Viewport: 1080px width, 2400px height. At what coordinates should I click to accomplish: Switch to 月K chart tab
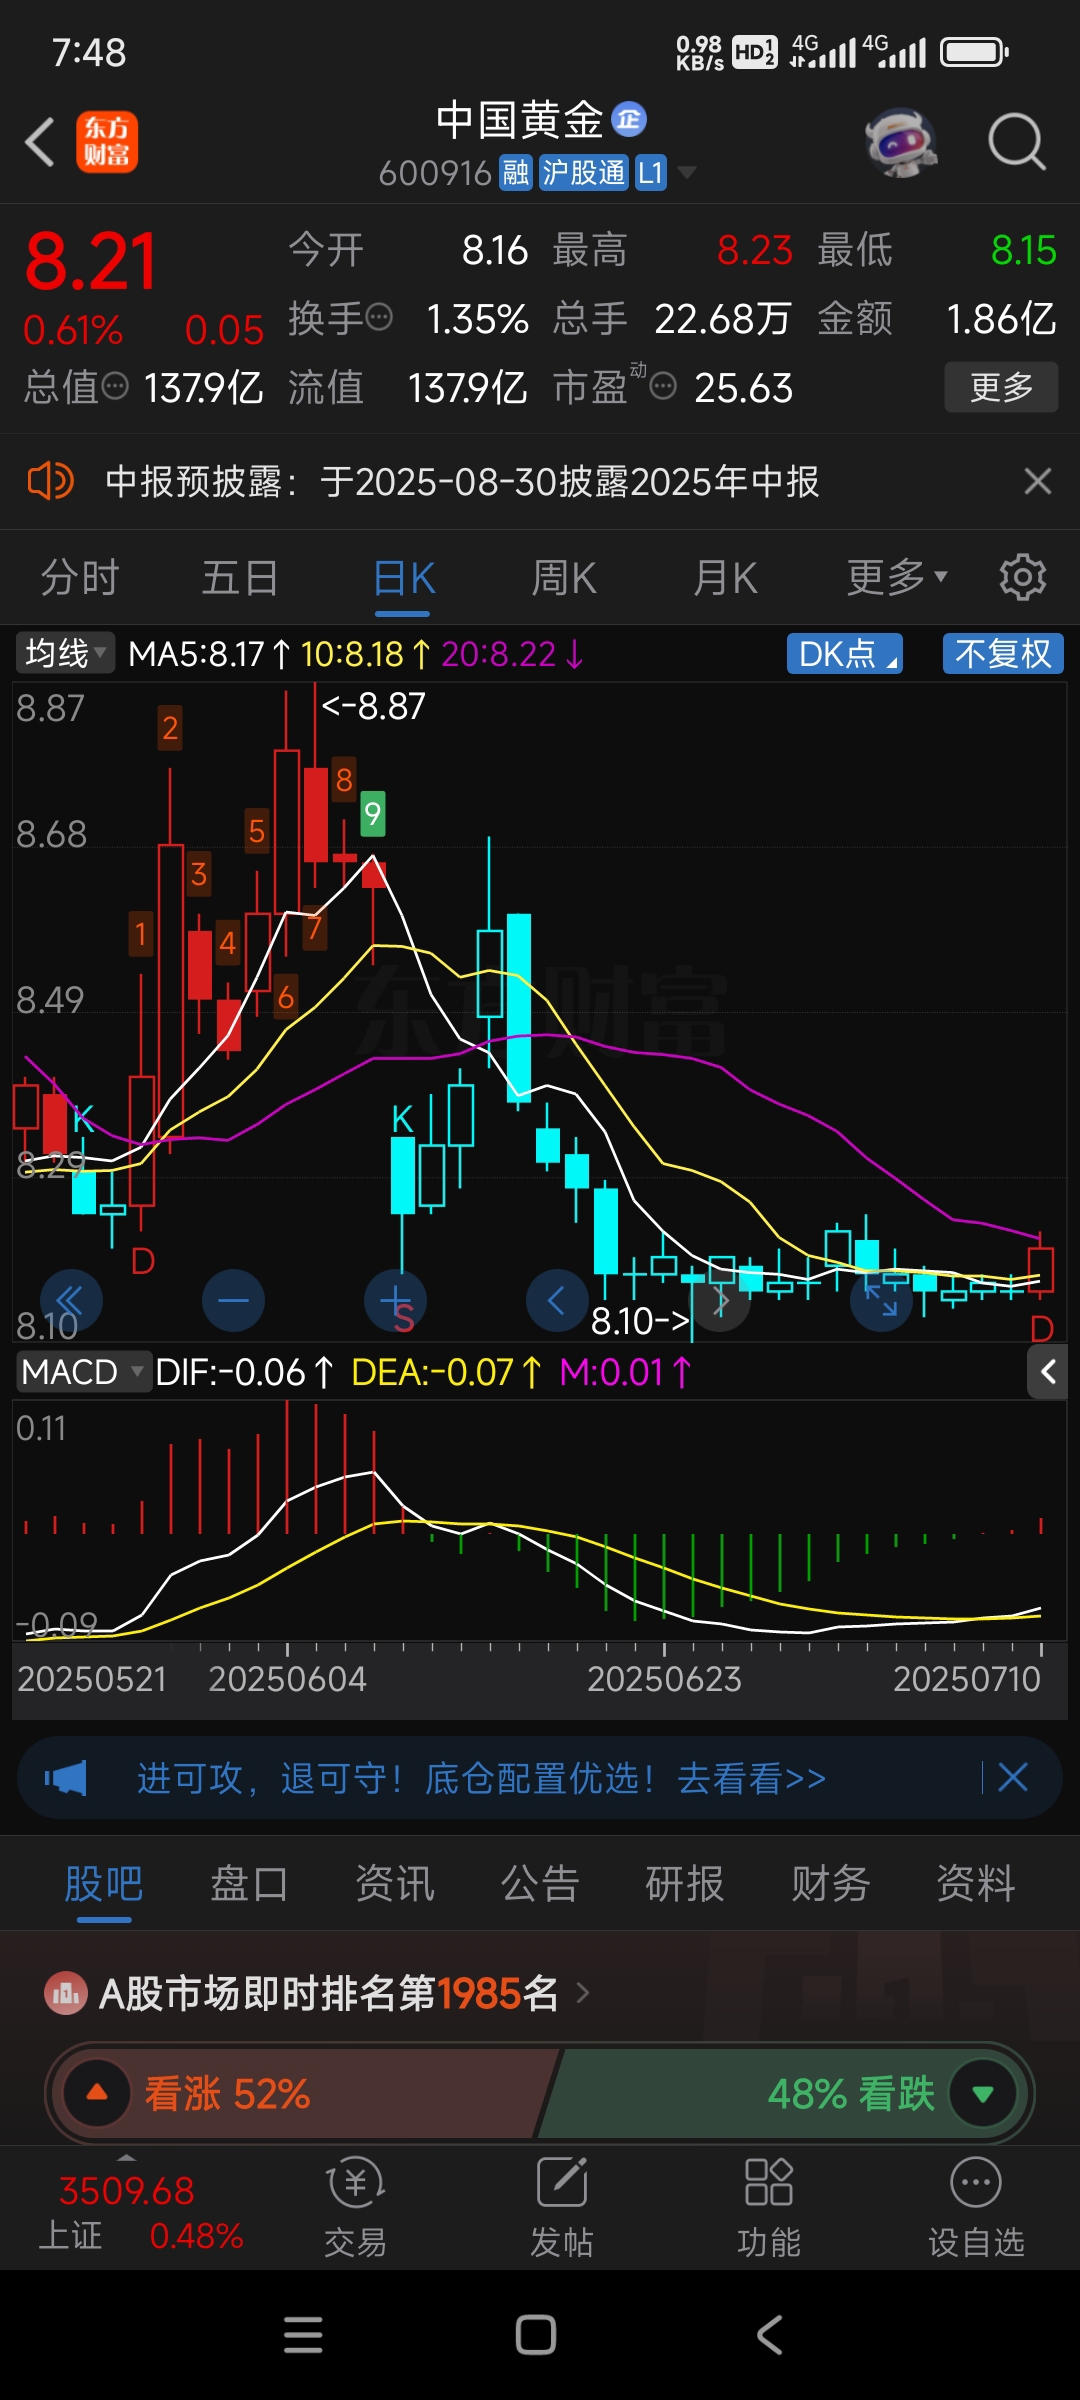(726, 577)
